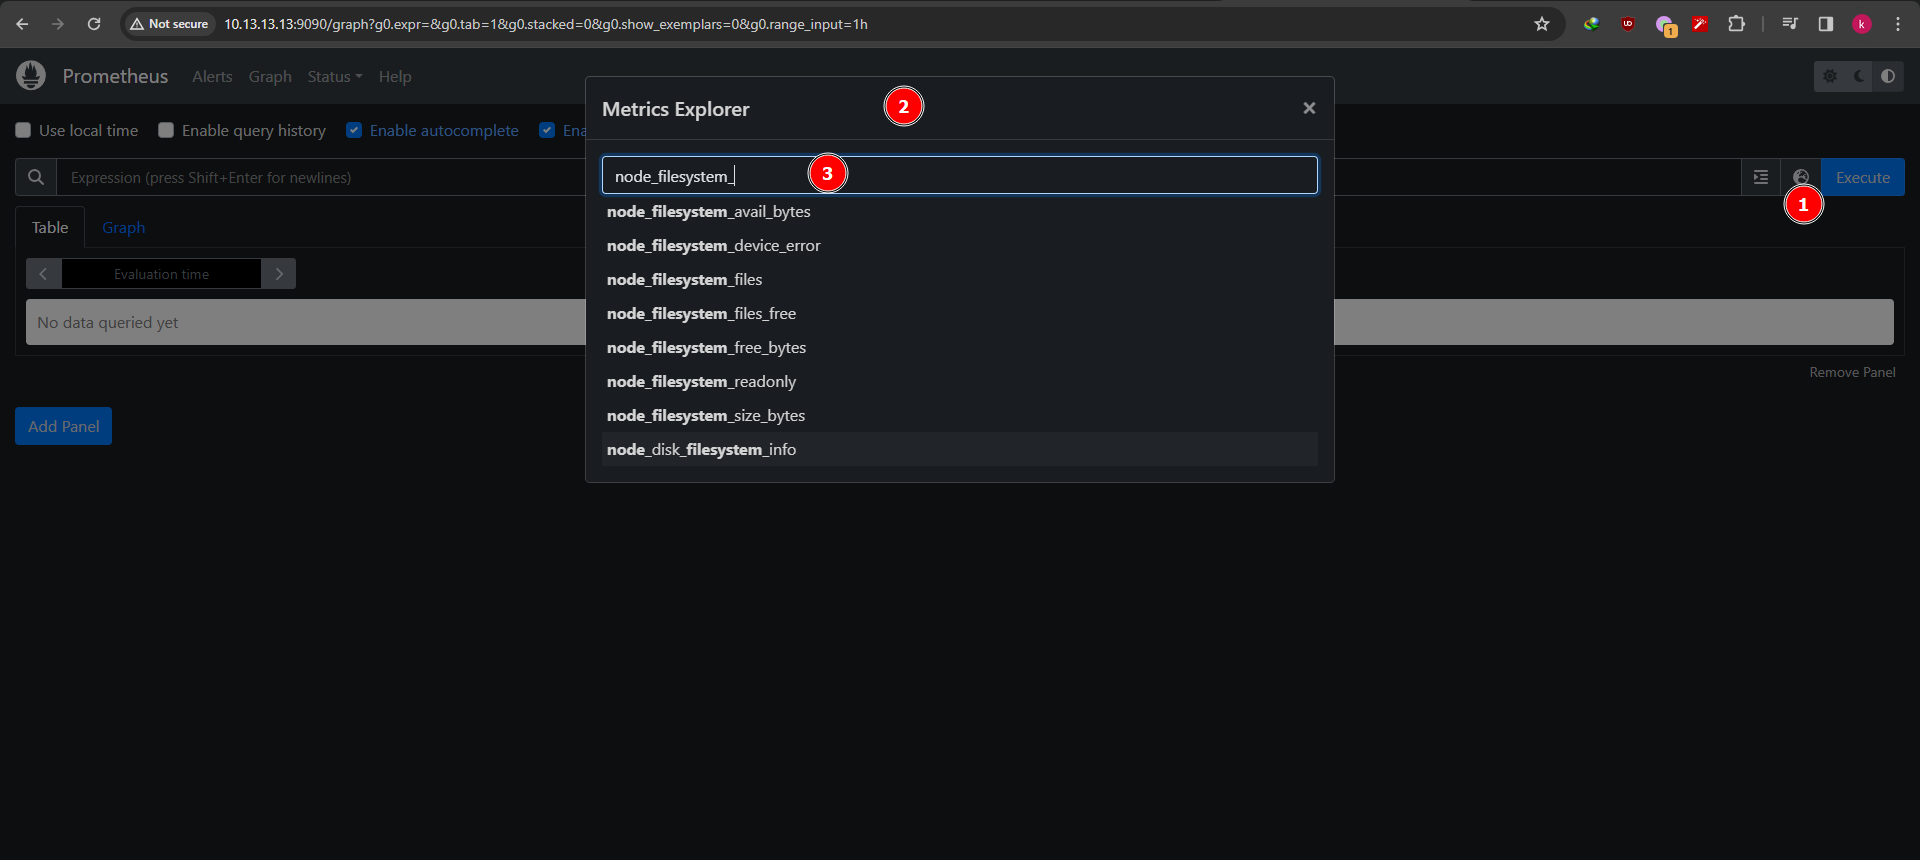Viewport: 1920px width, 860px height.
Task: Open the metrics explorer globe icon
Action: [x=1801, y=177]
